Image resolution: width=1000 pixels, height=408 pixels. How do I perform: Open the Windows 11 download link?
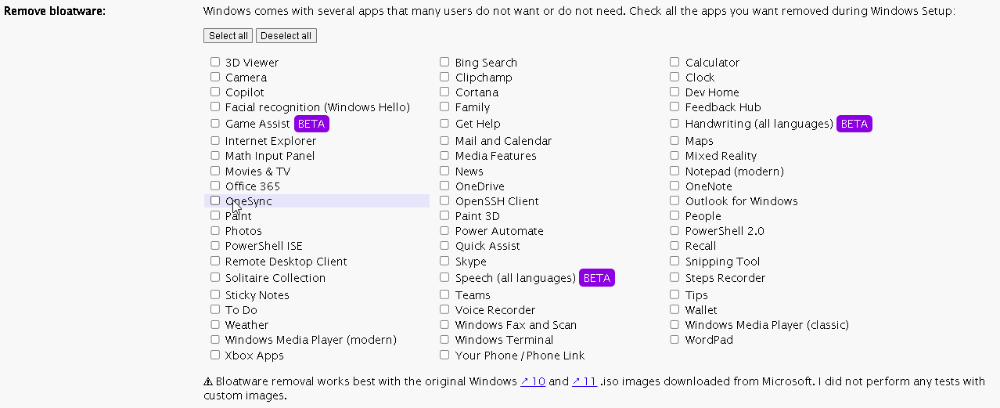coord(584,382)
